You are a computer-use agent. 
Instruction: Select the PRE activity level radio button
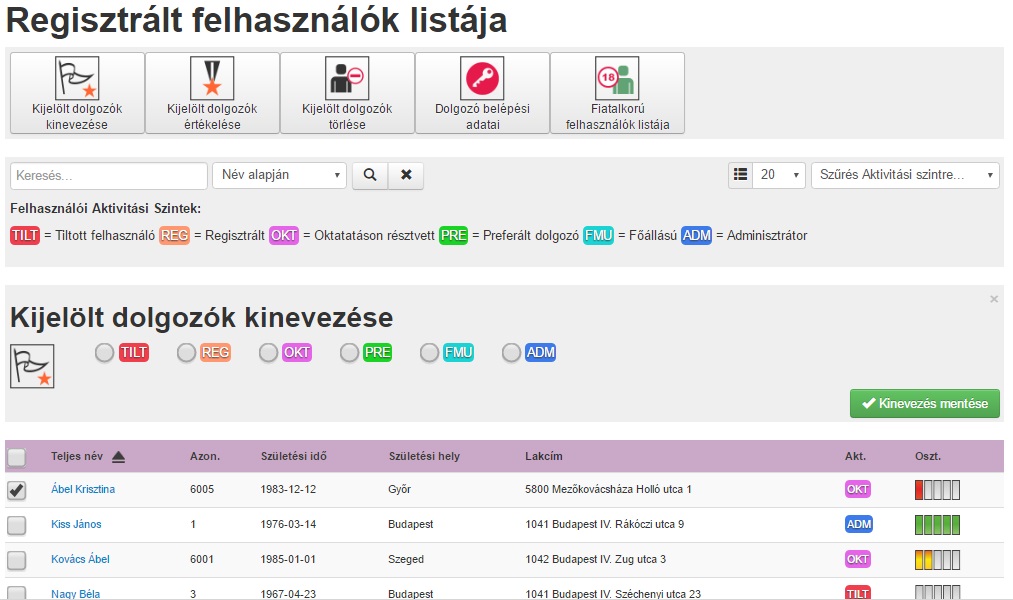(347, 352)
